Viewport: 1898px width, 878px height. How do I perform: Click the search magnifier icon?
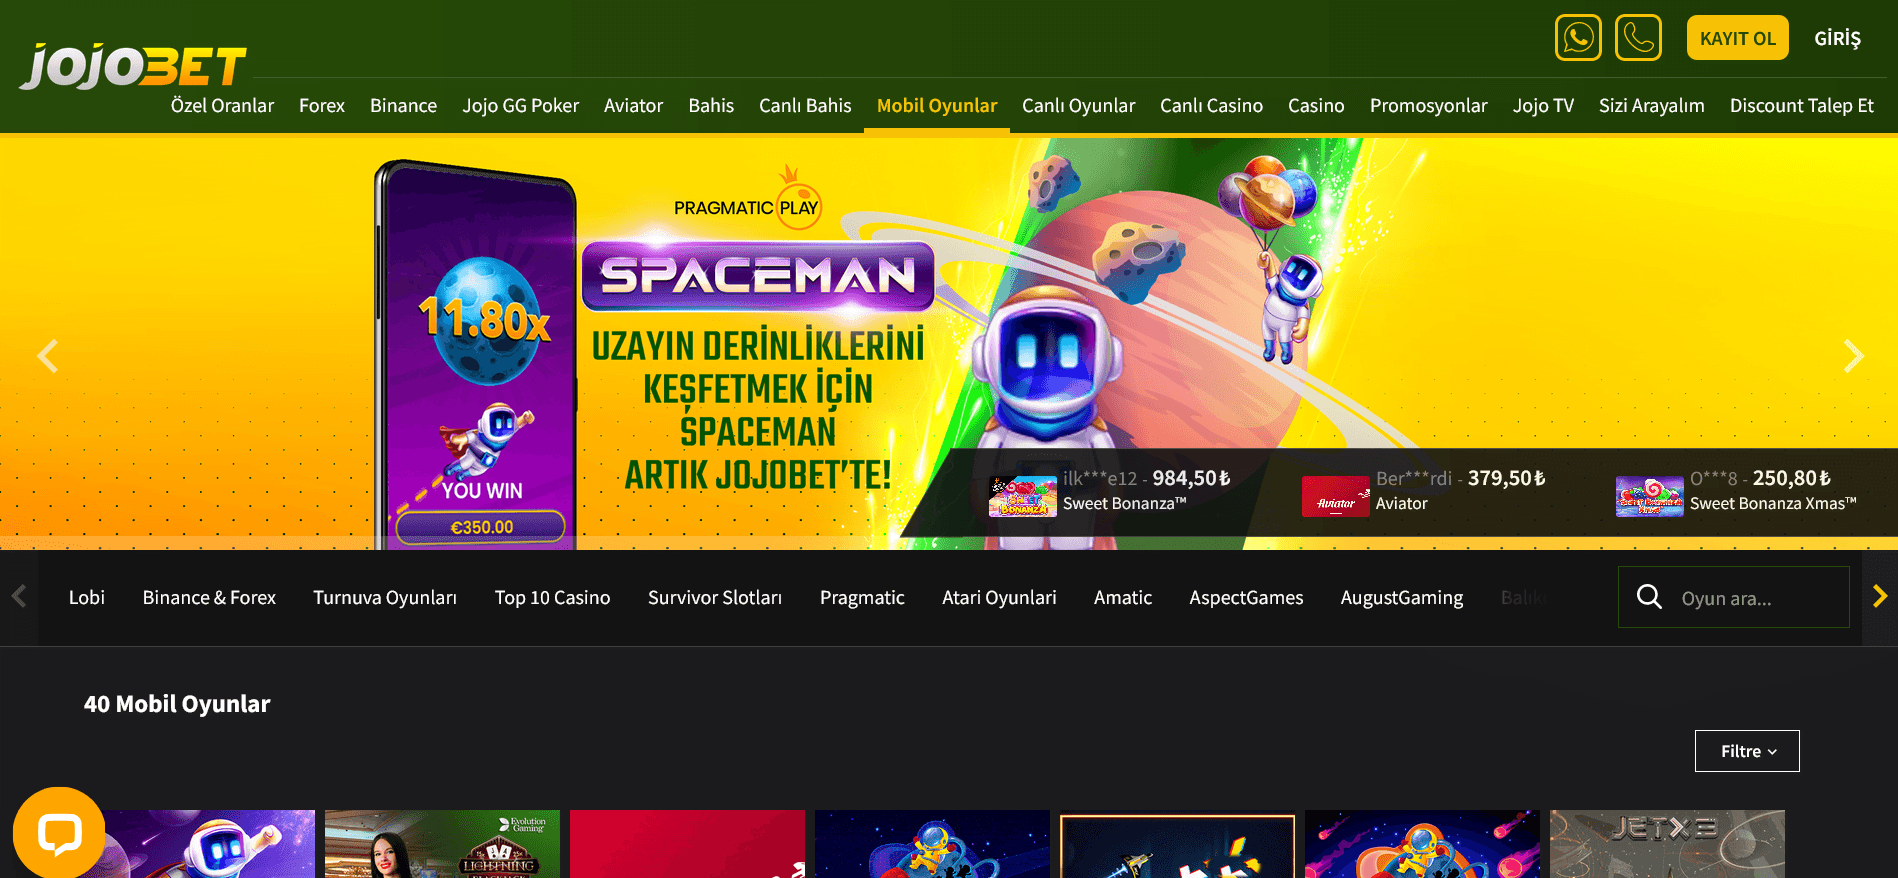click(x=1649, y=597)
